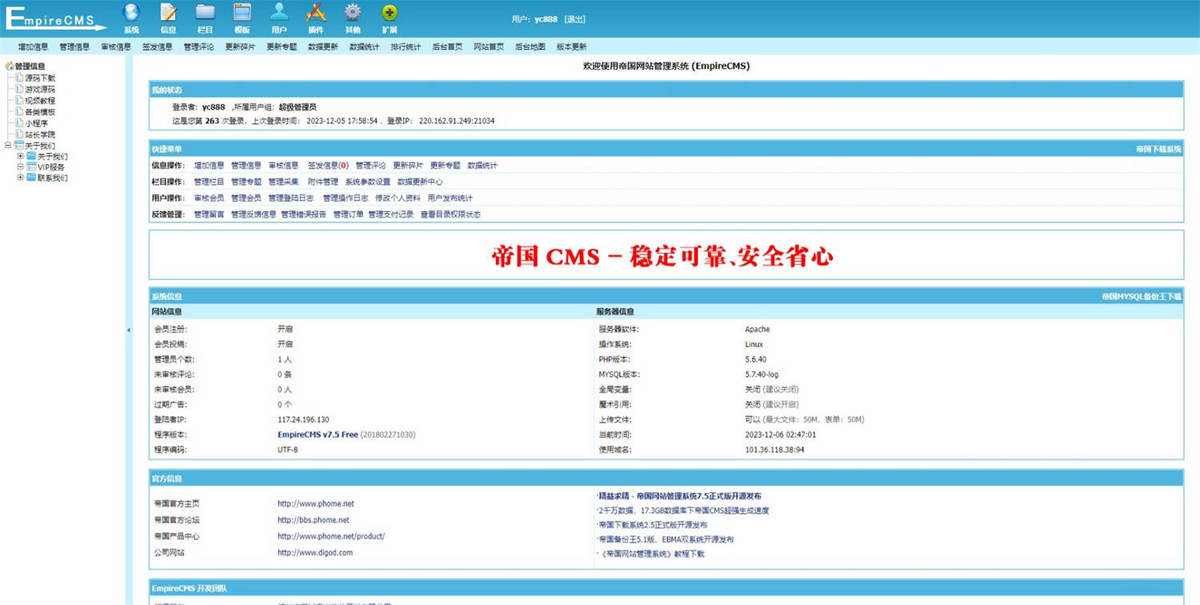Open the 用户 user icon in header
The height and width of the screenshot is (605, 1200).
[x=279, y=13]
